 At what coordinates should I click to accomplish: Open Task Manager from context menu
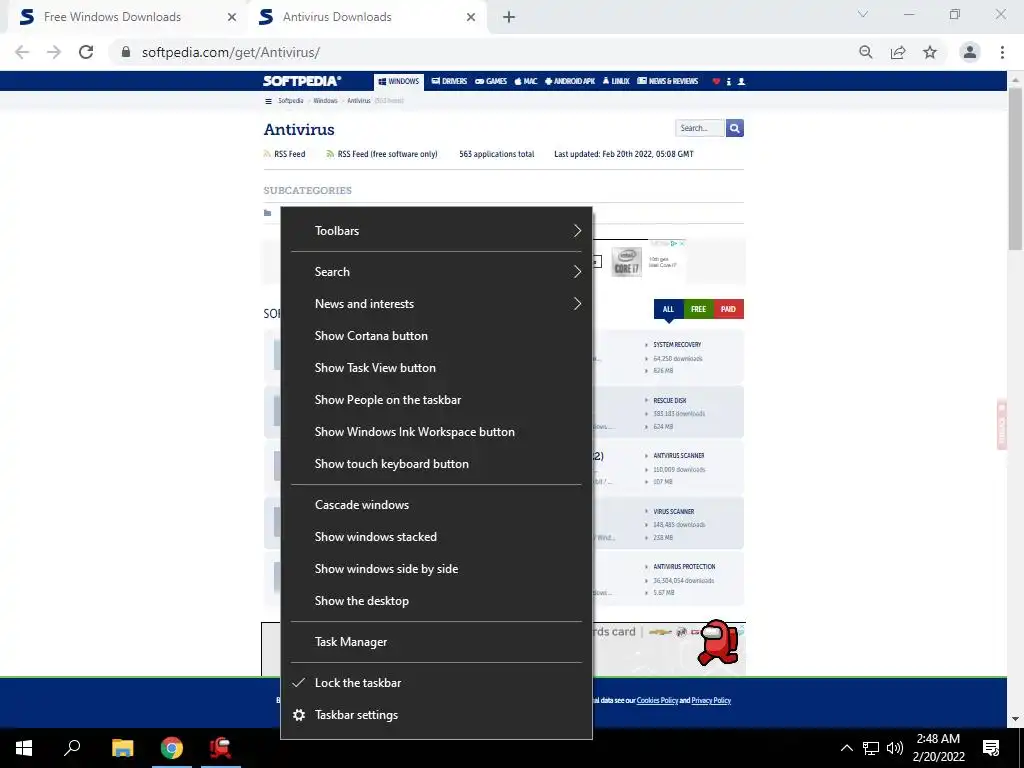(436, 642)
